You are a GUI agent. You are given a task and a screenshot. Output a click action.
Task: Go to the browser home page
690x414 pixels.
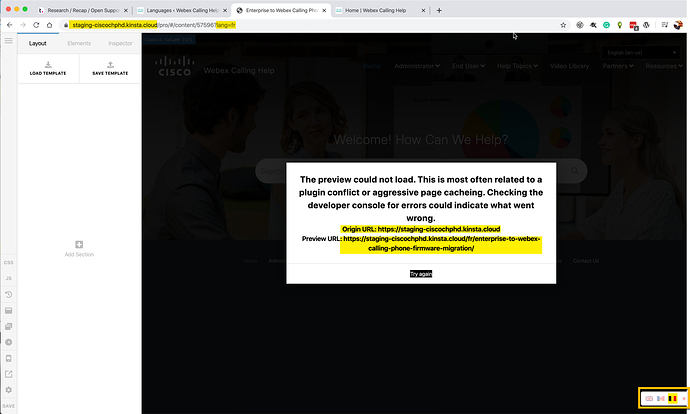coord(49,25)
